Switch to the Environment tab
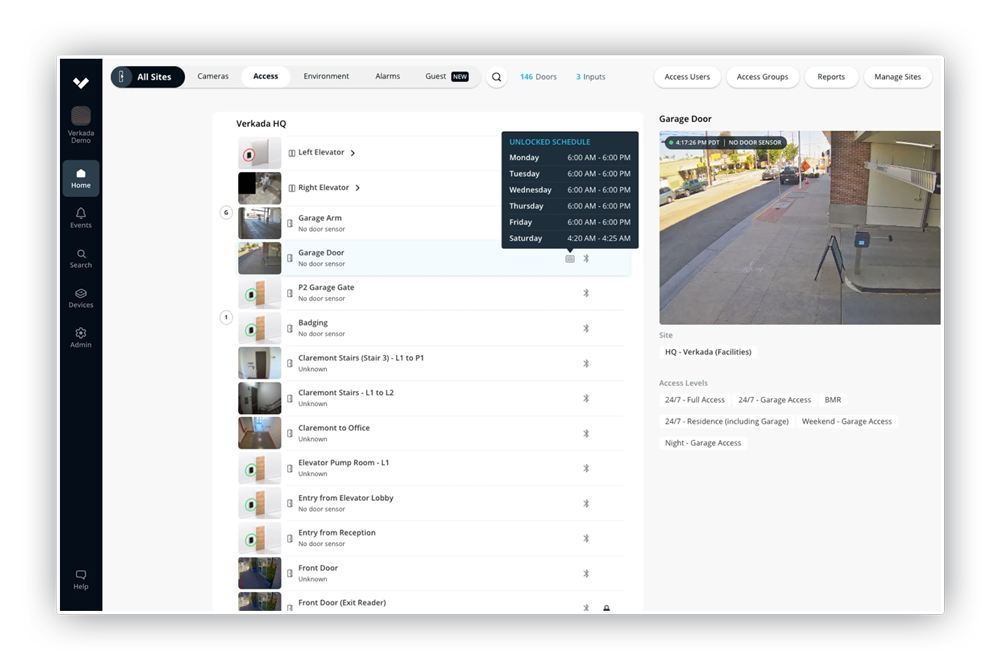 (326, 77)
